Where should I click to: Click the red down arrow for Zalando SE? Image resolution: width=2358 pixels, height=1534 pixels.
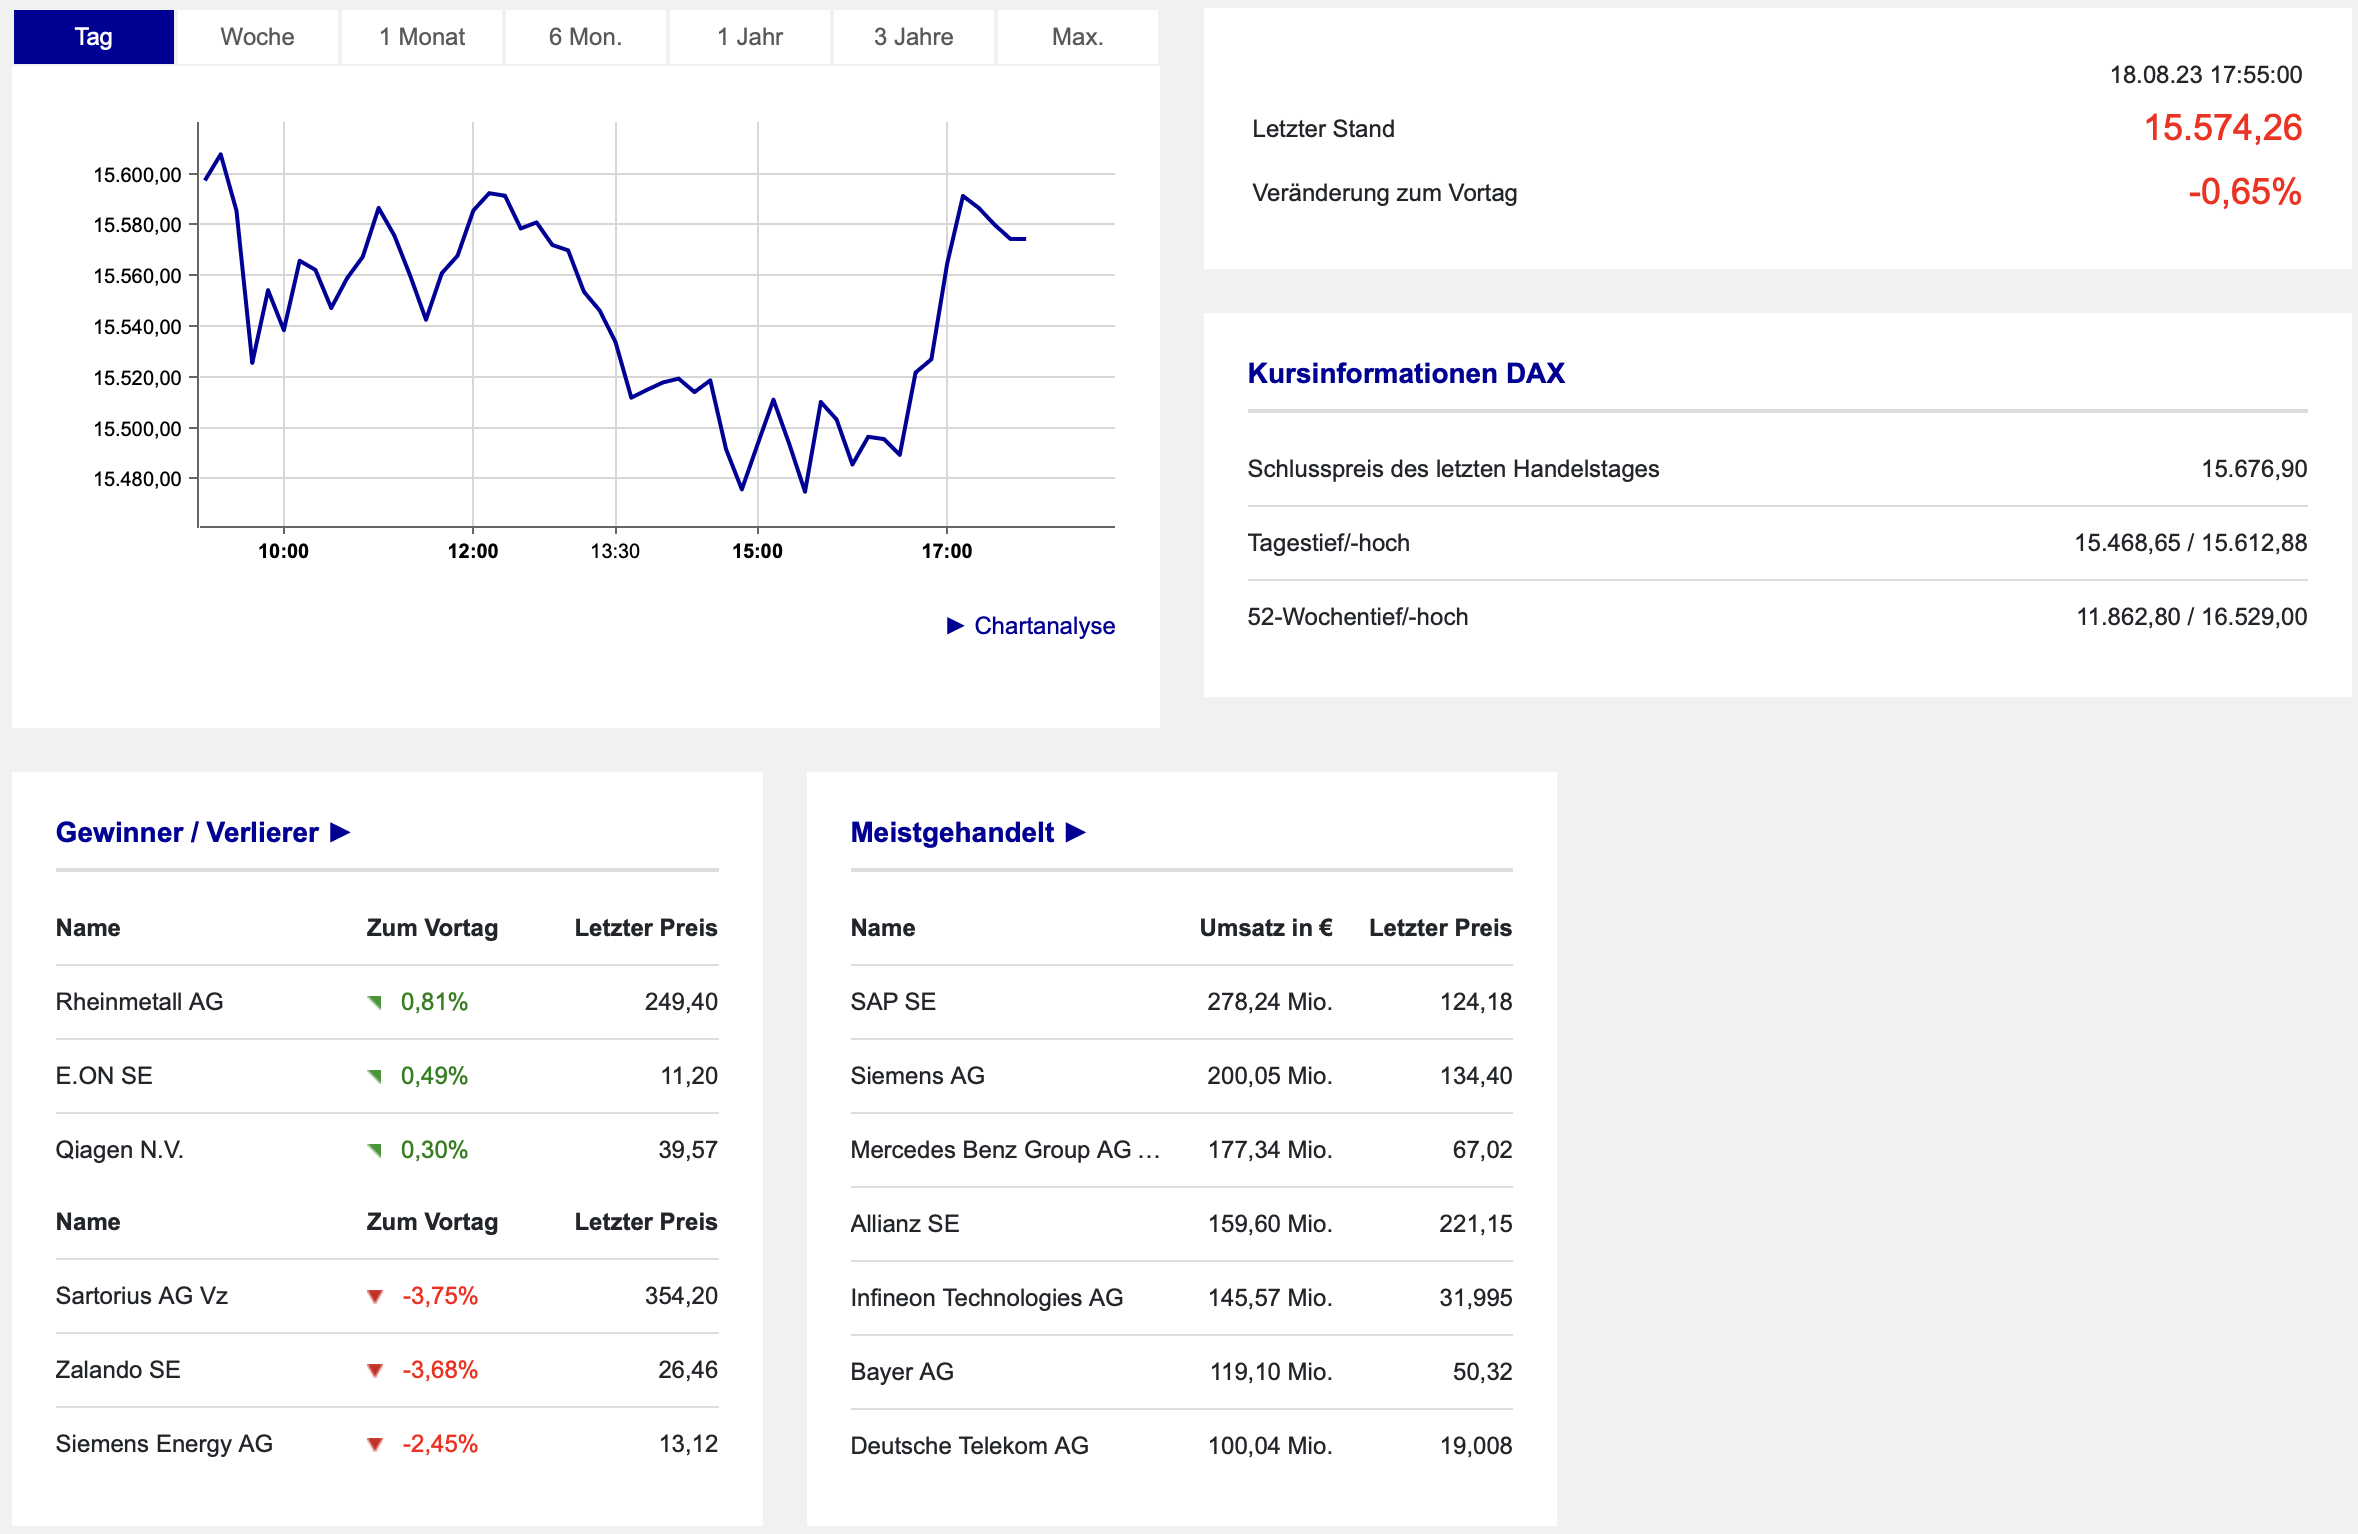click(375, 1370)
